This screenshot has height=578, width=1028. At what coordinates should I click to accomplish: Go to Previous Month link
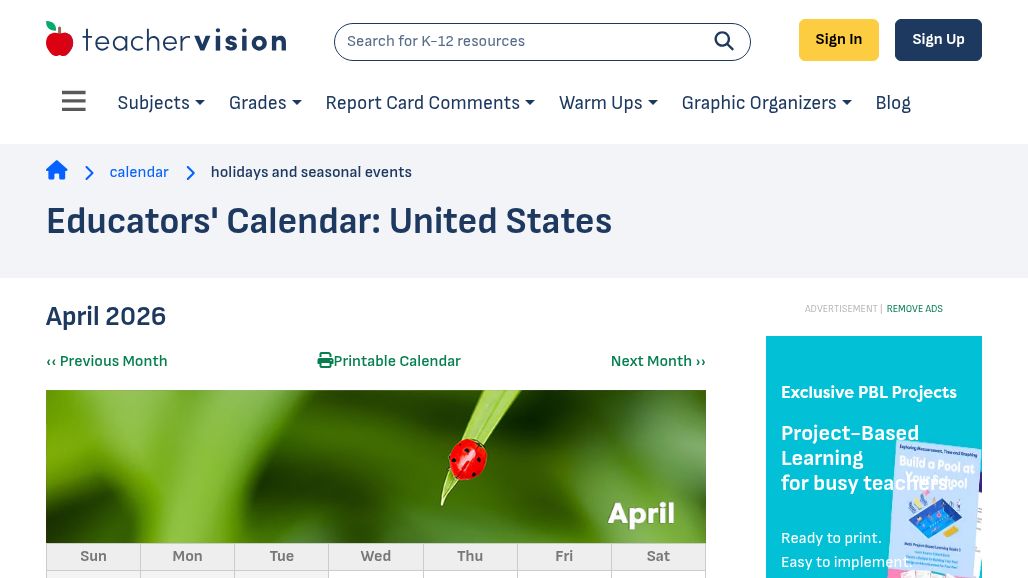[107, 361]
